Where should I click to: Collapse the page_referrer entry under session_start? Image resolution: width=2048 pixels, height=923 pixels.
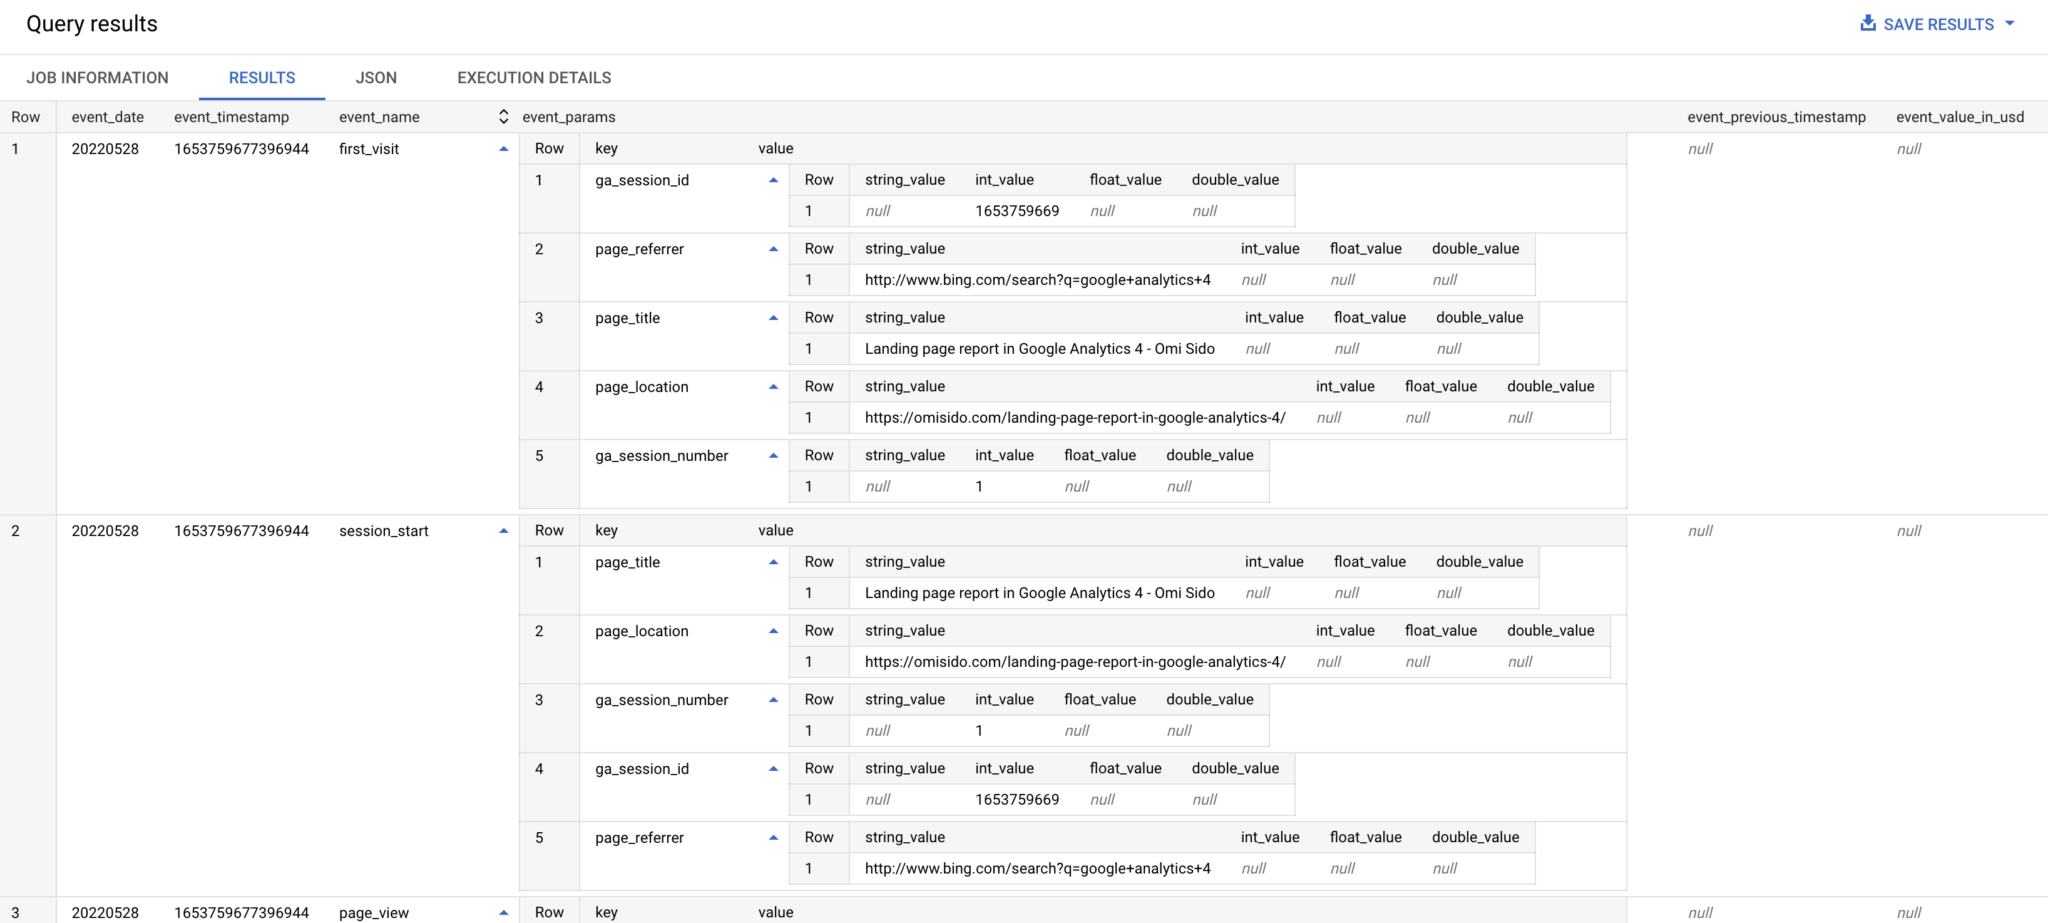(x=772, y=837)
